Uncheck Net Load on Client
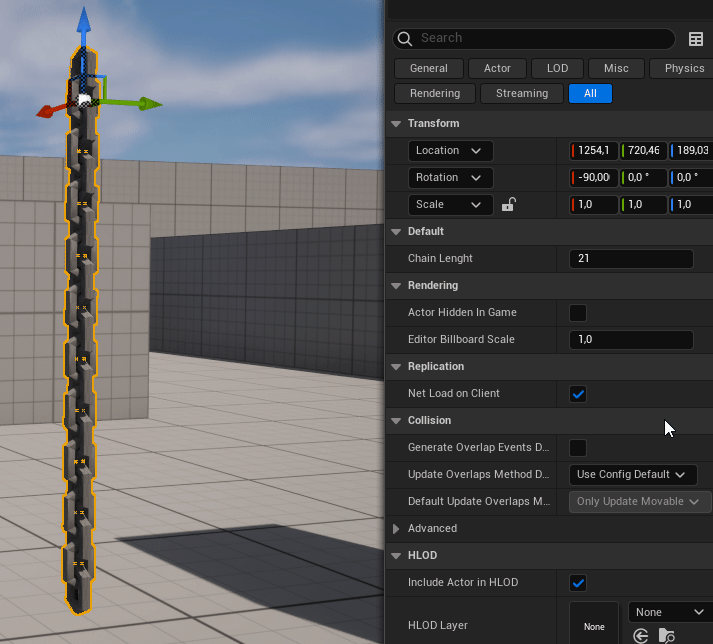 point(578,394)
